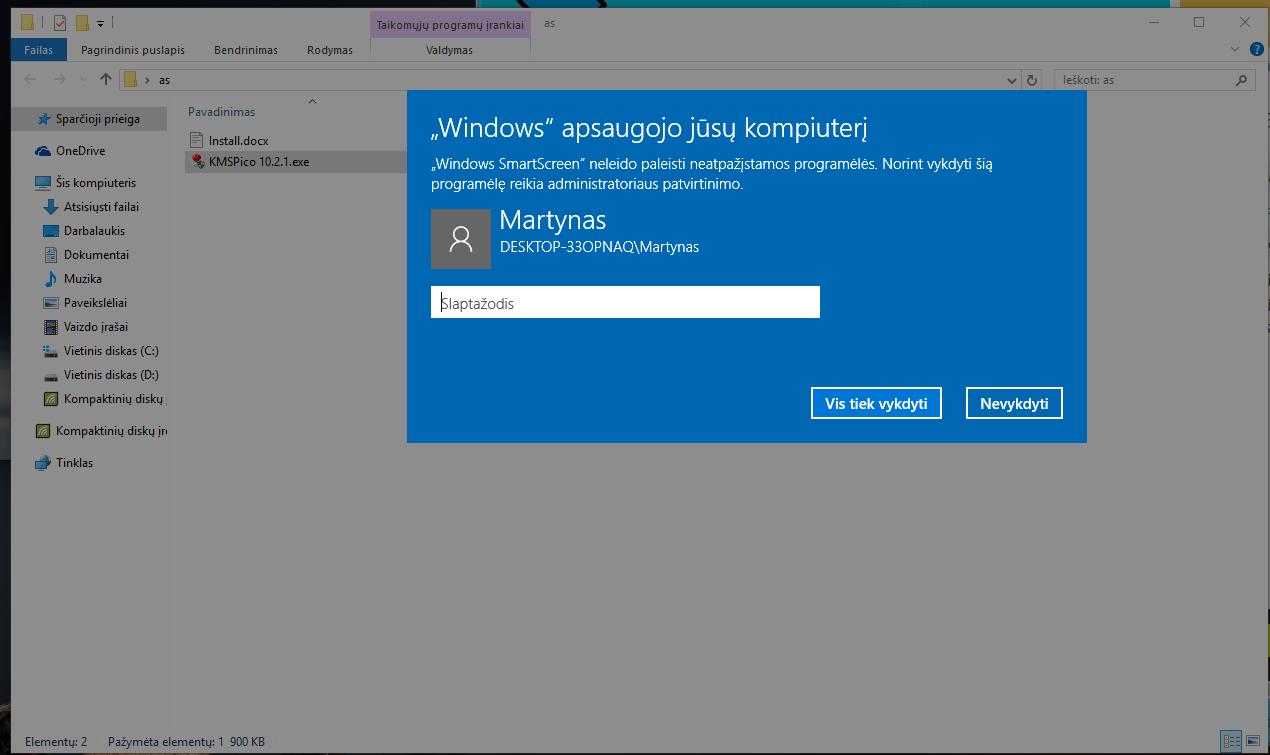Select the Martynas user avatar
The image size is (1270, 755).
(461, 239)
